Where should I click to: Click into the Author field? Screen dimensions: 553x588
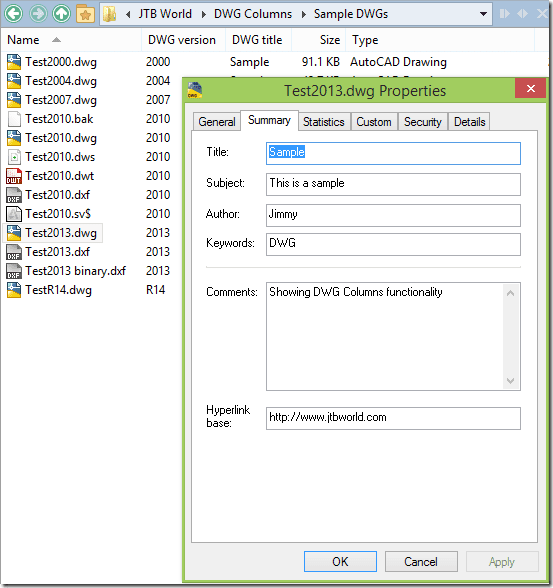[x=393, y=215]
